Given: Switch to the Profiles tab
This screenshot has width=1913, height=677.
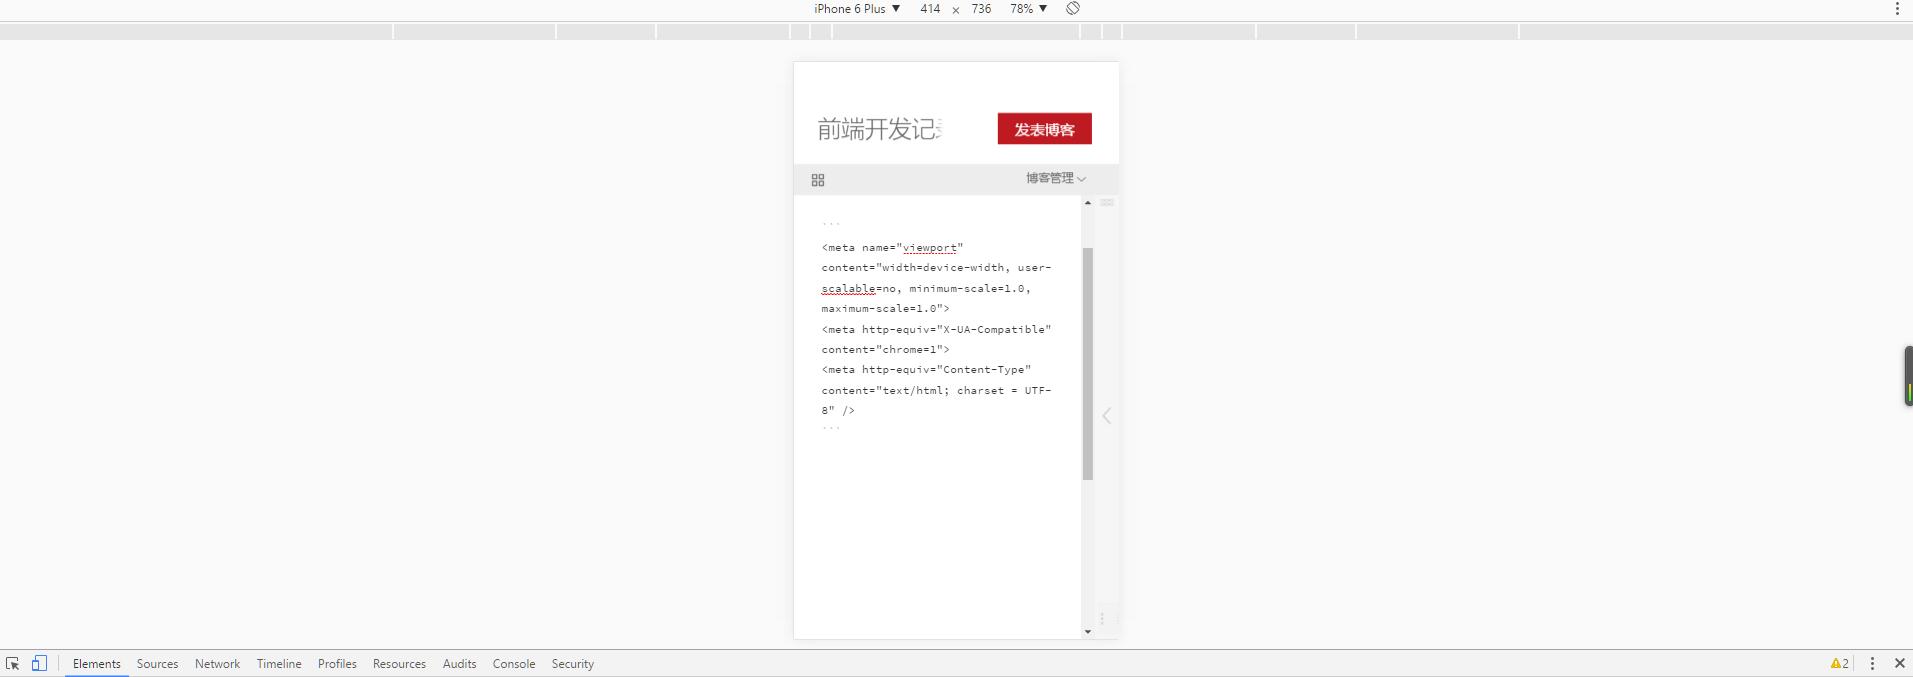Looking at the screenshot, I should tap(337, 664).
